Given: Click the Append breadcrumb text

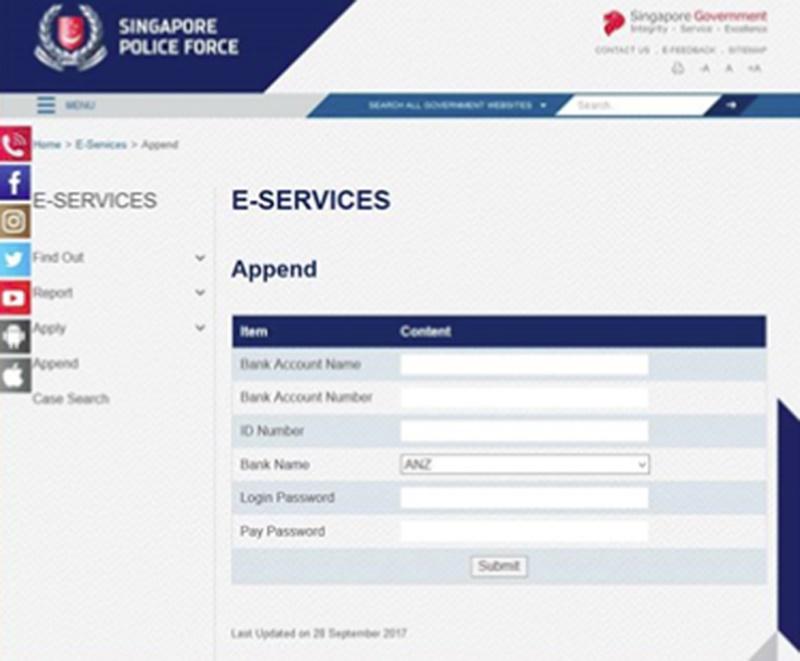Looking at the screenshot, I should pos(160,144).
